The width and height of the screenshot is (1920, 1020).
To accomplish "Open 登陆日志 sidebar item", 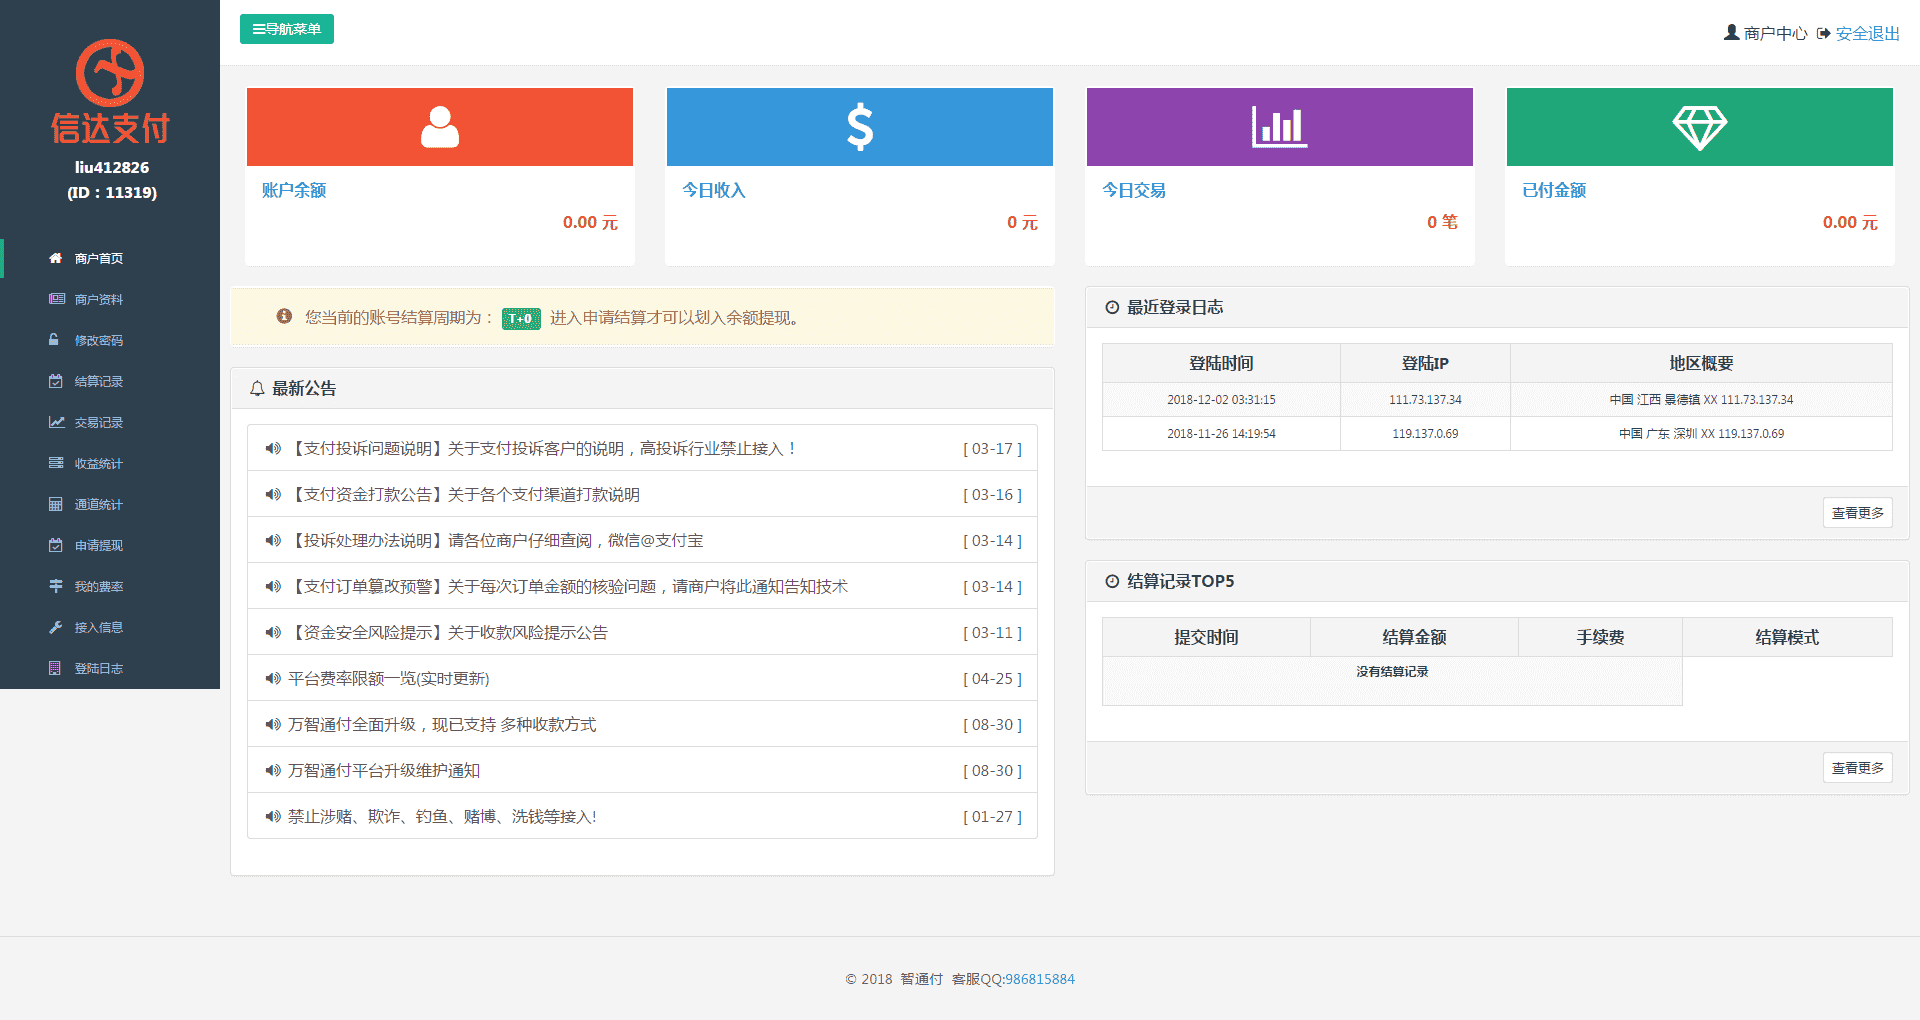I will click(98, 668).
